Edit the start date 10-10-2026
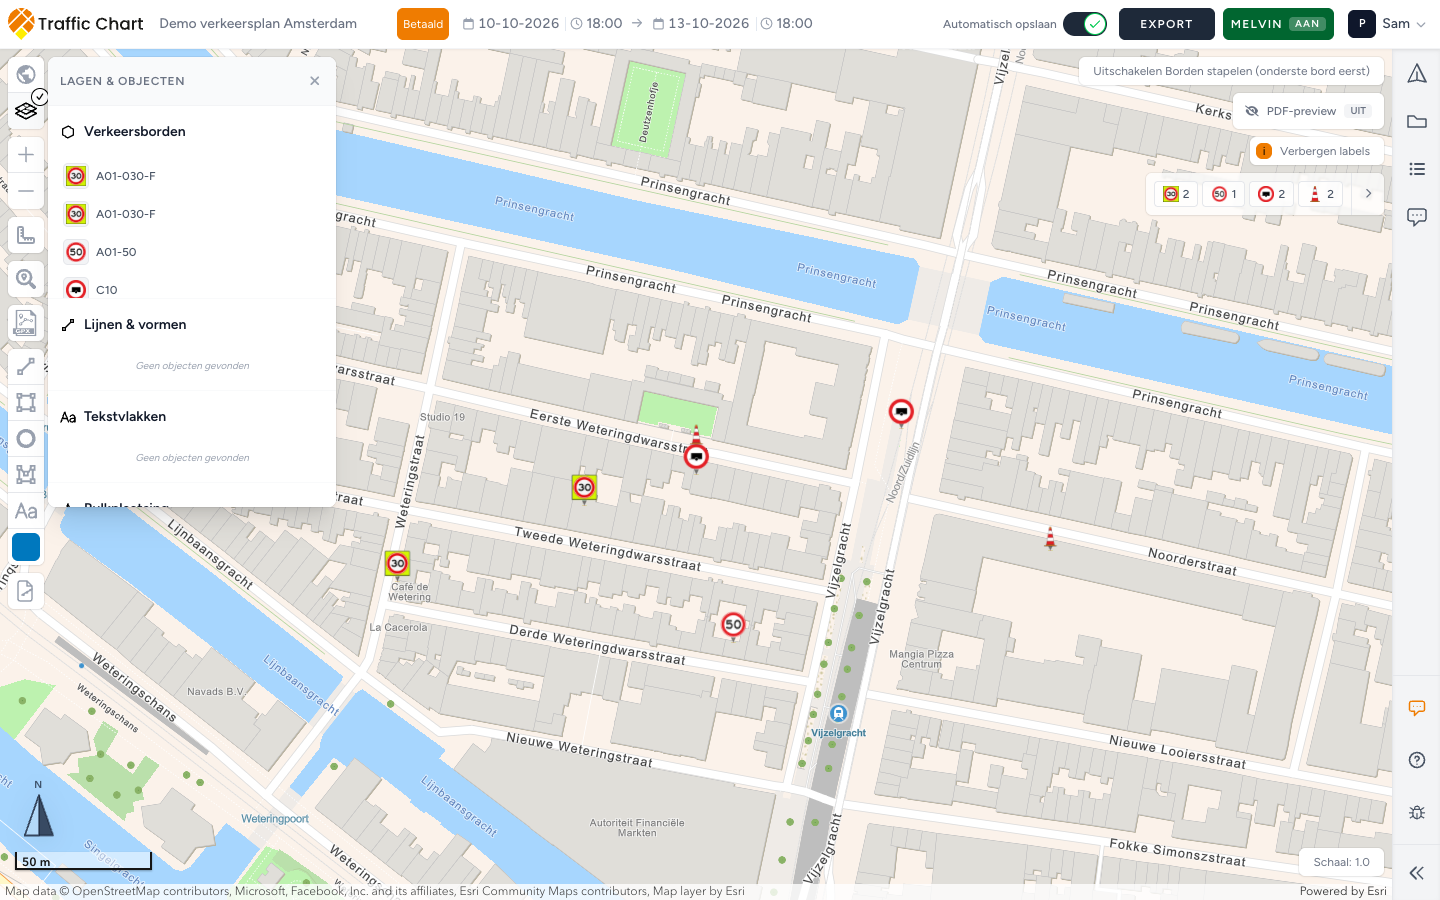1440x900 pixels. pos(511,24)
